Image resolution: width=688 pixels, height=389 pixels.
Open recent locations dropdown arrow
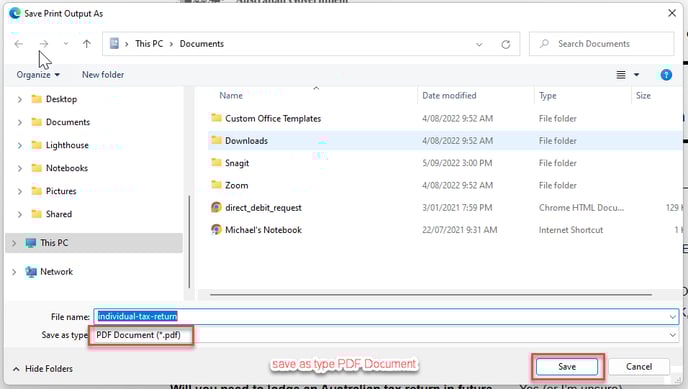point(66,44)
